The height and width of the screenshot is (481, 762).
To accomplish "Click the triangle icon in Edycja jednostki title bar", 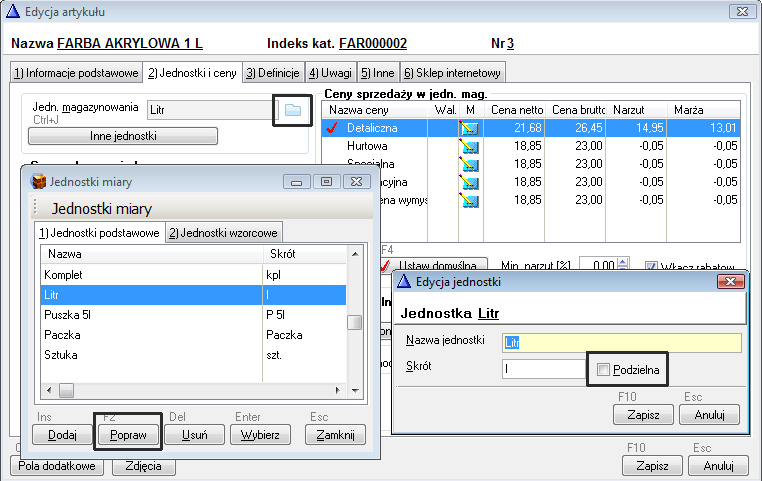I will pos(404,283).
